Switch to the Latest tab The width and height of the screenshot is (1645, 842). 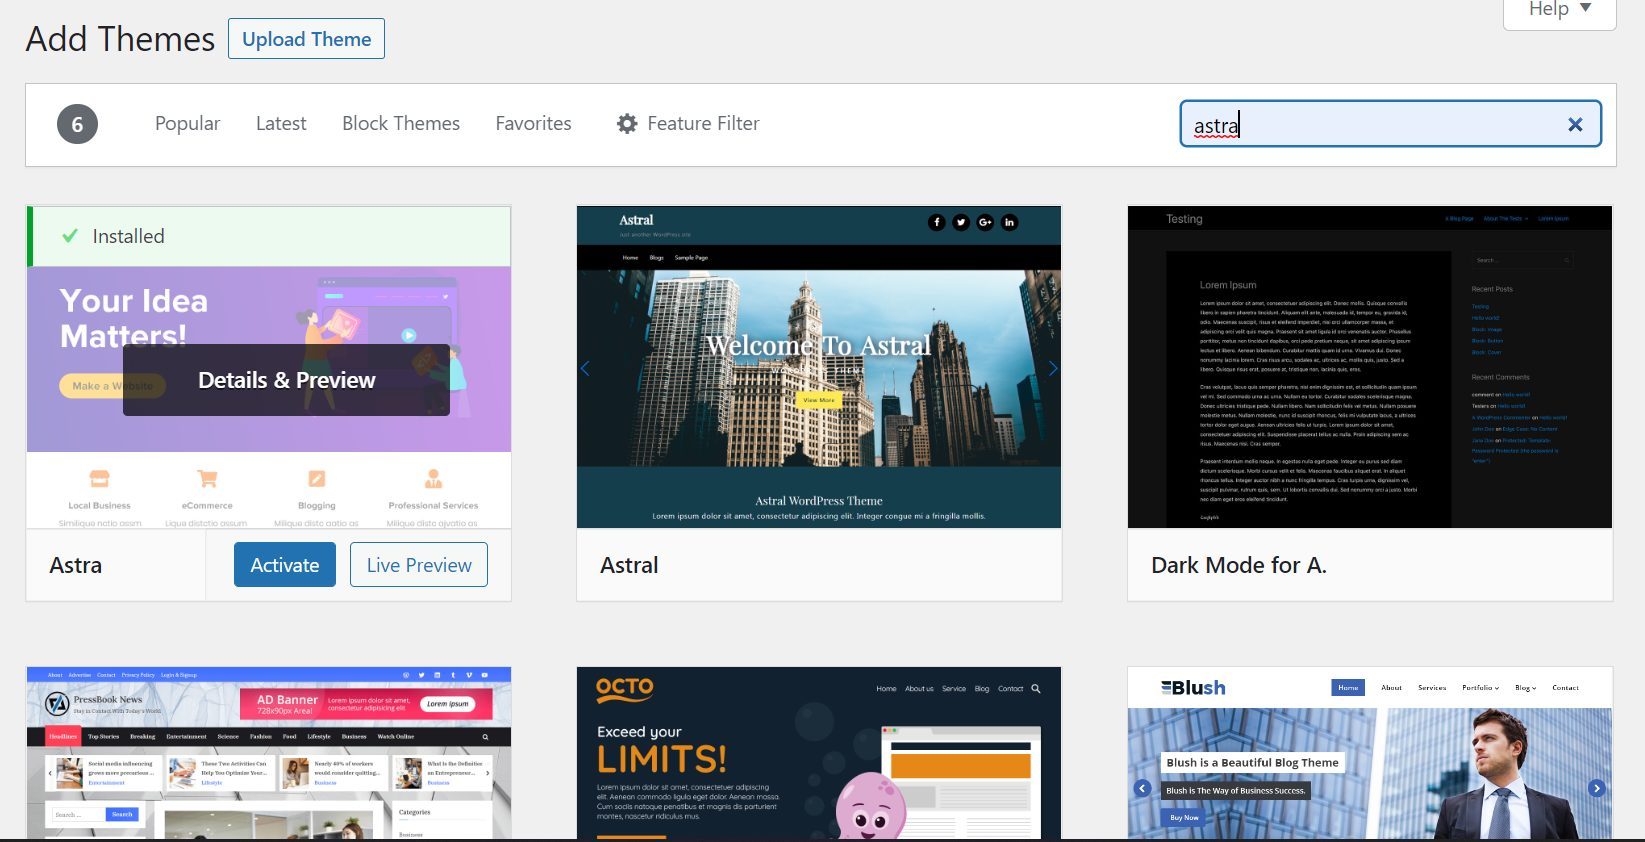pos(281,123)
